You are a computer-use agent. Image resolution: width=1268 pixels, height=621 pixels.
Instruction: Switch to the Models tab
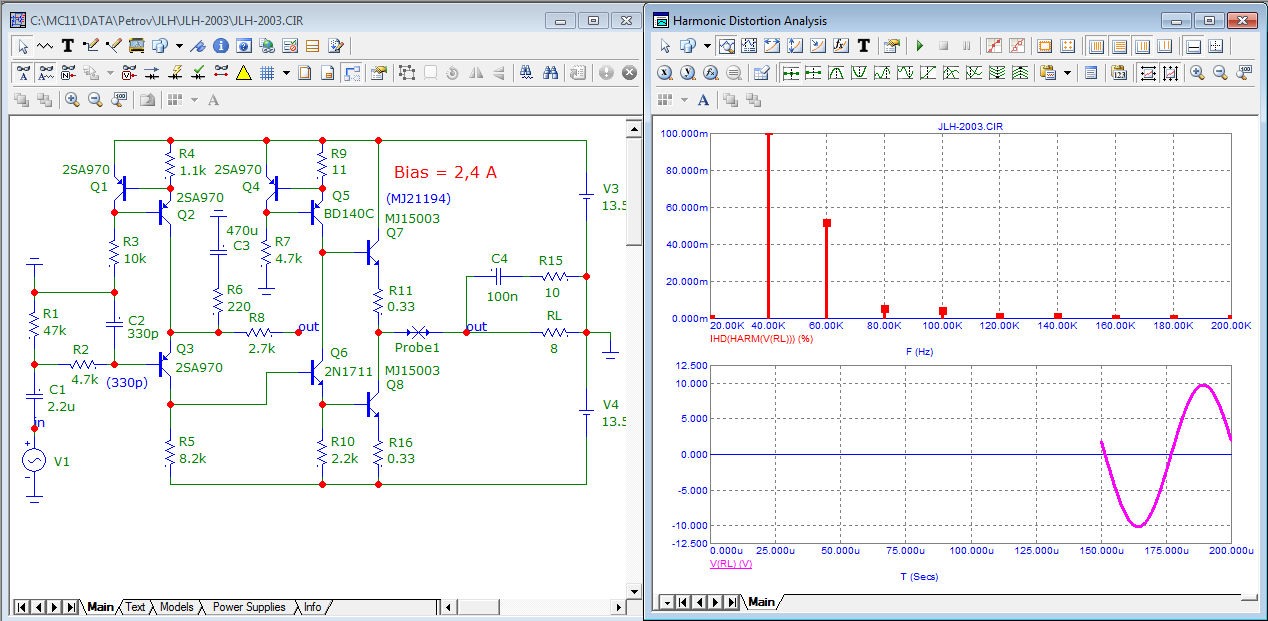tap(176, 607)
